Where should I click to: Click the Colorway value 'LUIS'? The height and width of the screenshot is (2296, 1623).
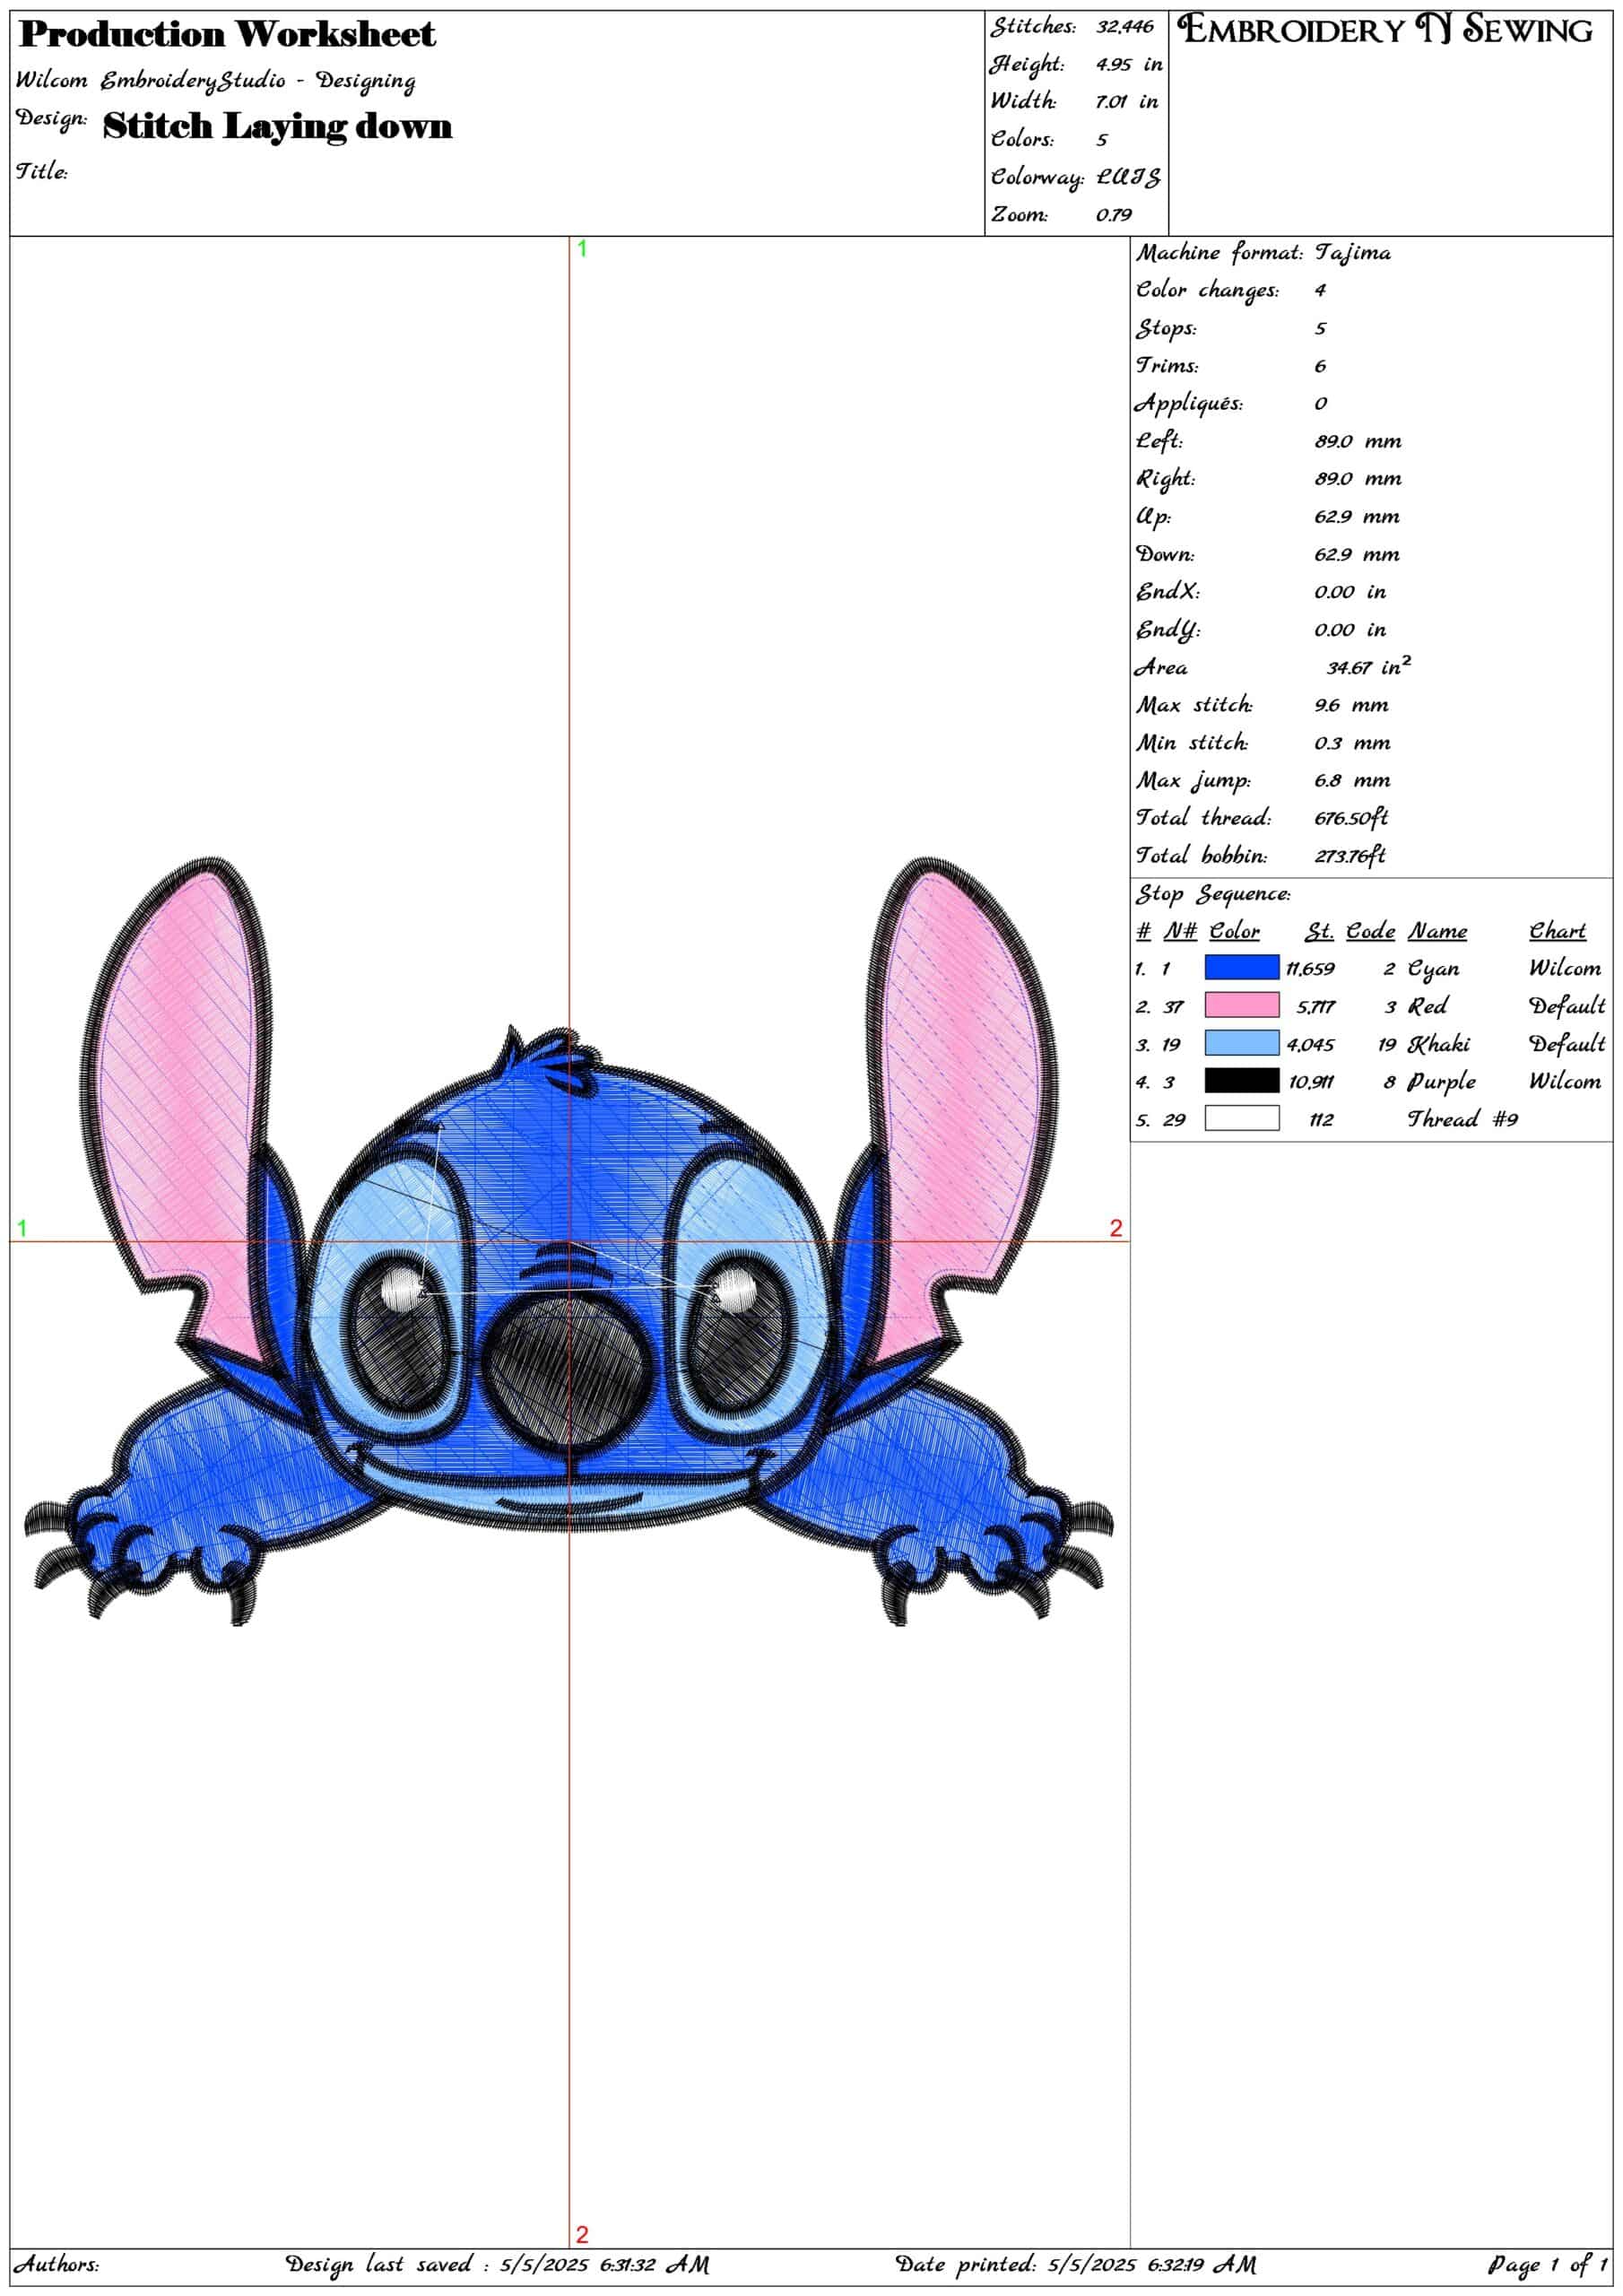click(x=1128, y=177)
